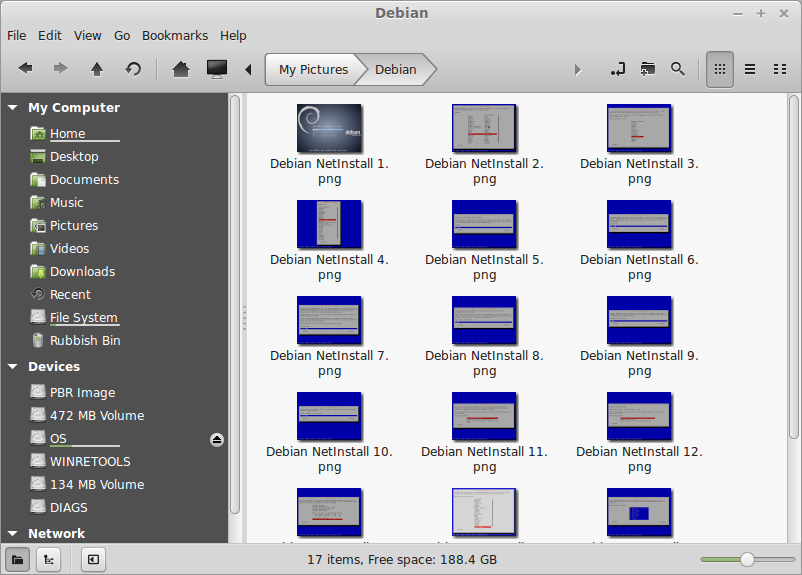Image resolution: width=802 pixels, height=575 pixels.
Task: Collapse the My Computer section
Action: [x=13, y=107]
